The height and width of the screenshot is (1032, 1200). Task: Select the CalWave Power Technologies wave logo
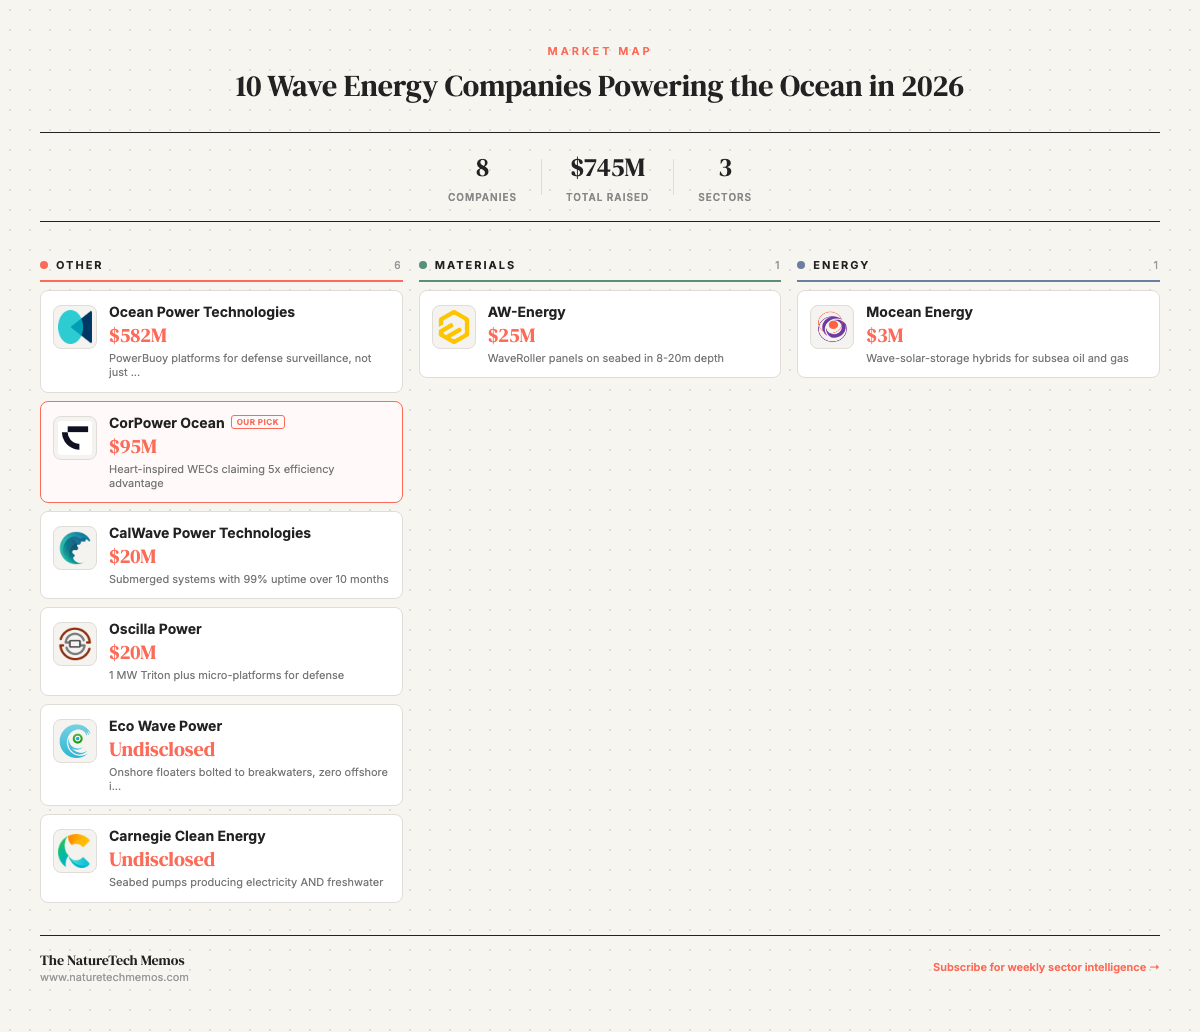point(74,548)
